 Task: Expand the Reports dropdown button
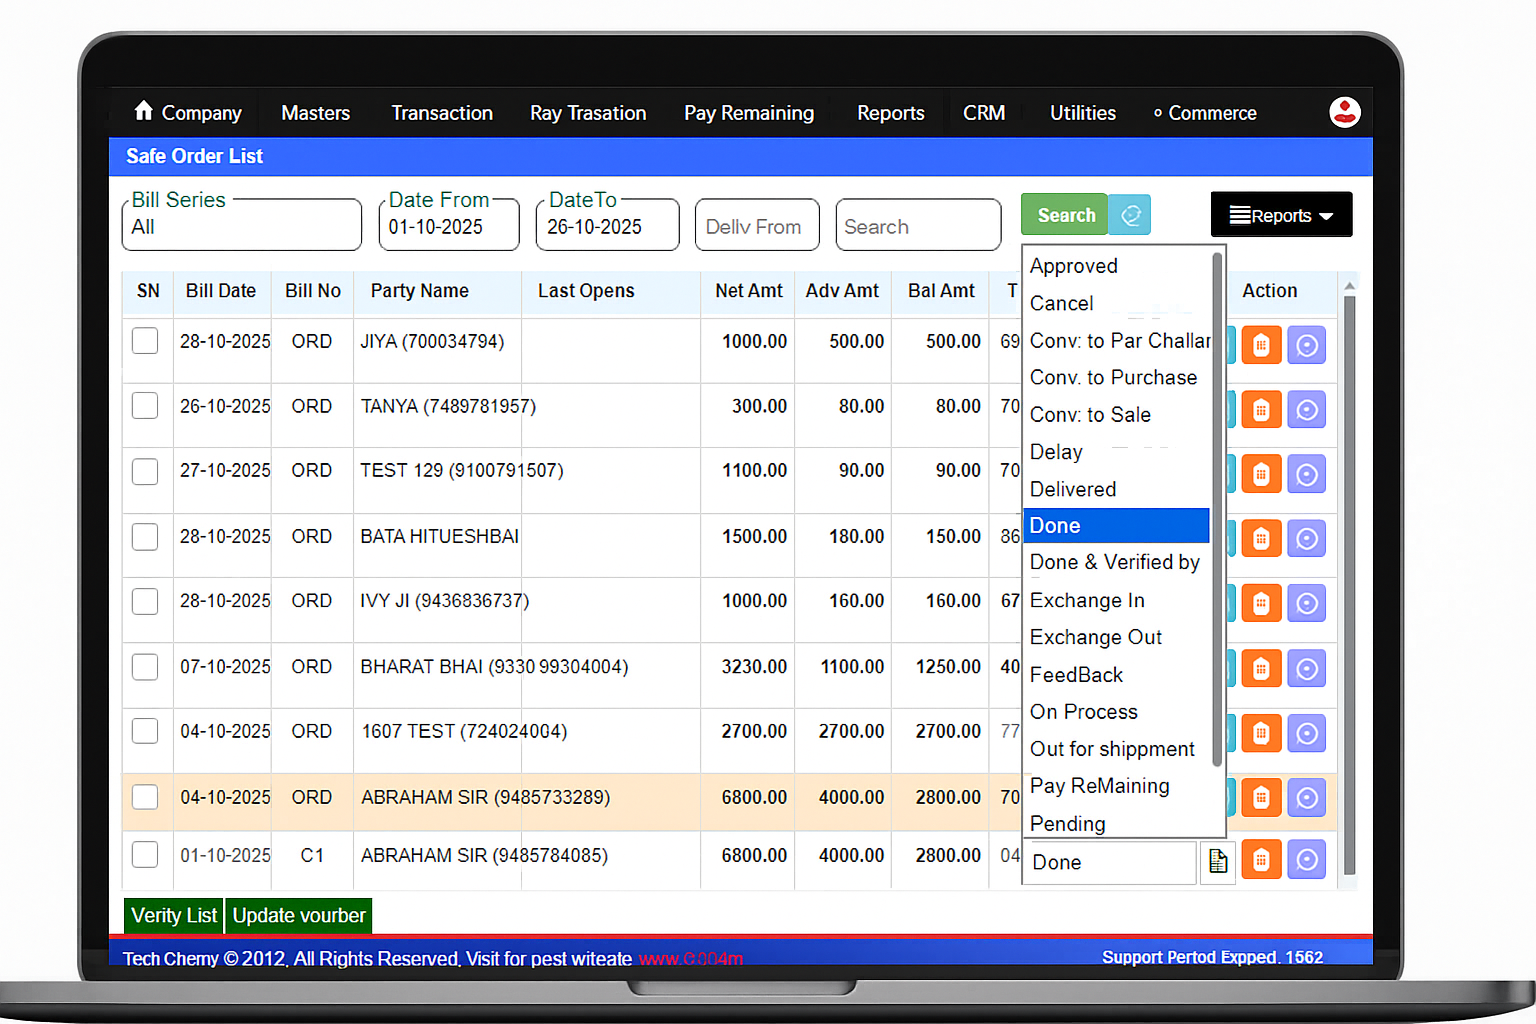coord(1281,214)
